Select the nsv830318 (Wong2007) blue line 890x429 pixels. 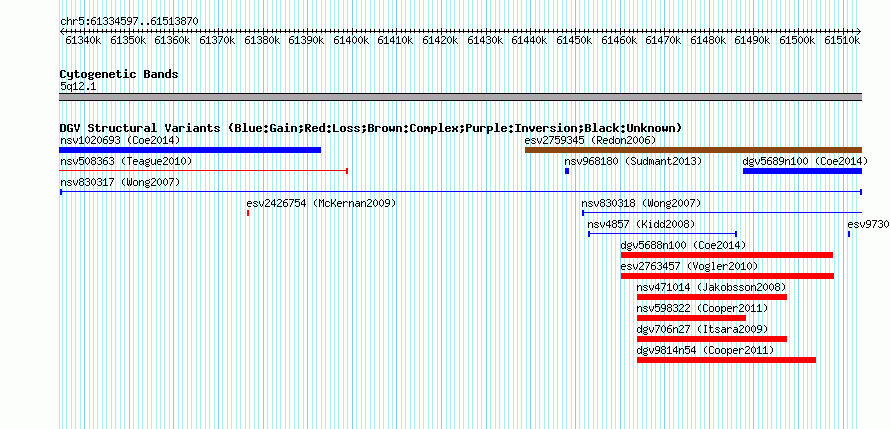pos(722,213)
